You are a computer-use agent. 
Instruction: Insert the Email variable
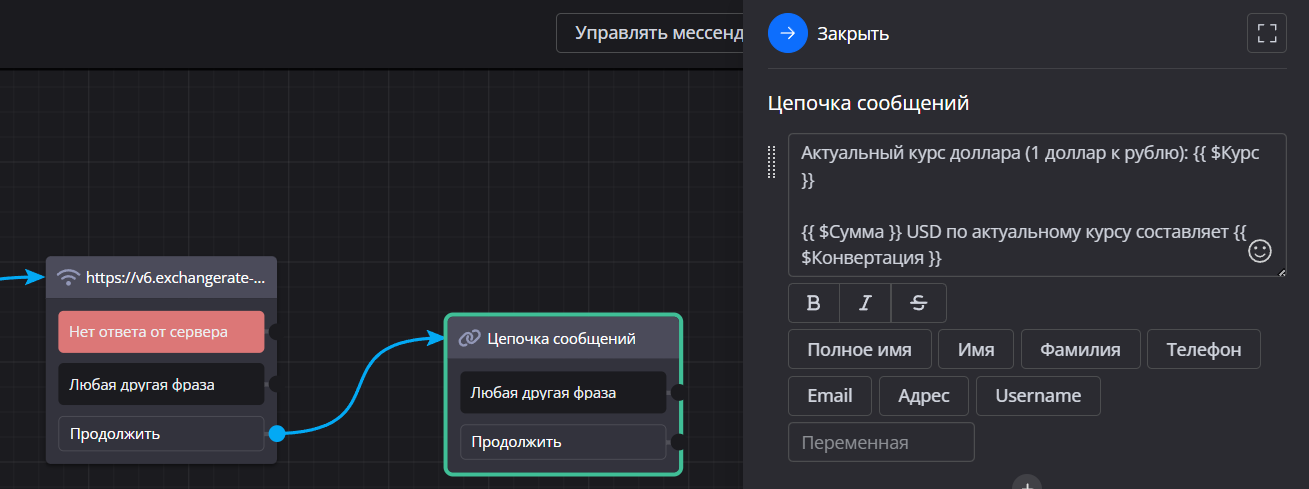829,396
